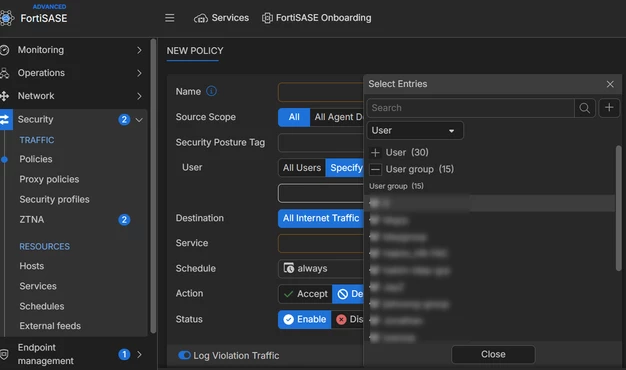Click the always schedule clock icon
626x370 pixels.
coord(289,268)
